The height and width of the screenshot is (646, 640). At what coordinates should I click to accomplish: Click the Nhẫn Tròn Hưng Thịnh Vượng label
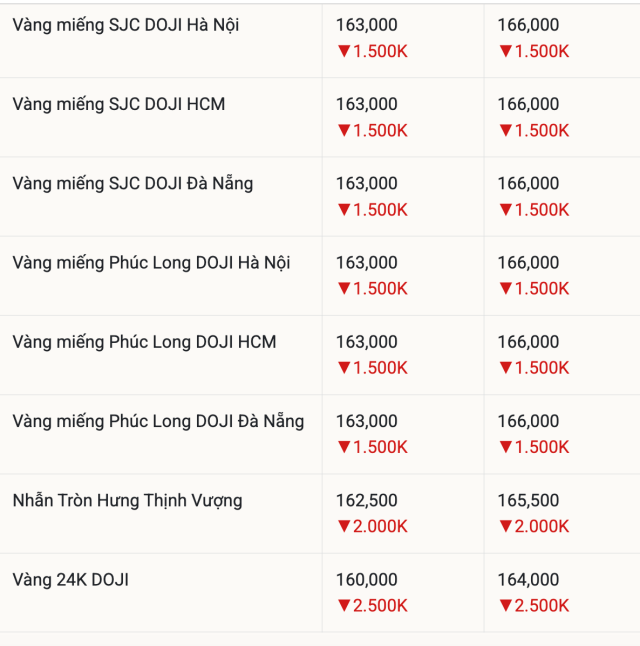coord(128,500)
